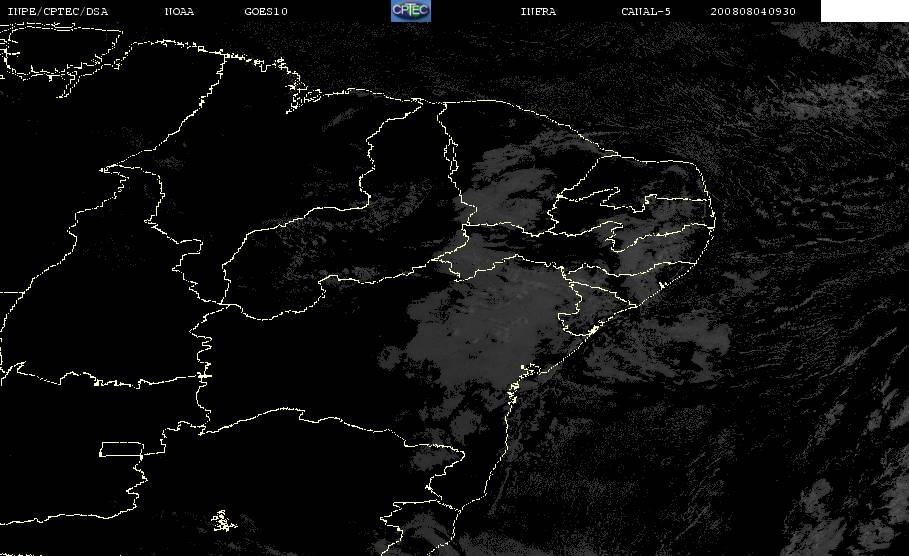The width and height of the screenshot is (909, 556).
Task: Click the white blob on the western state border
Action: pos(203,376)
